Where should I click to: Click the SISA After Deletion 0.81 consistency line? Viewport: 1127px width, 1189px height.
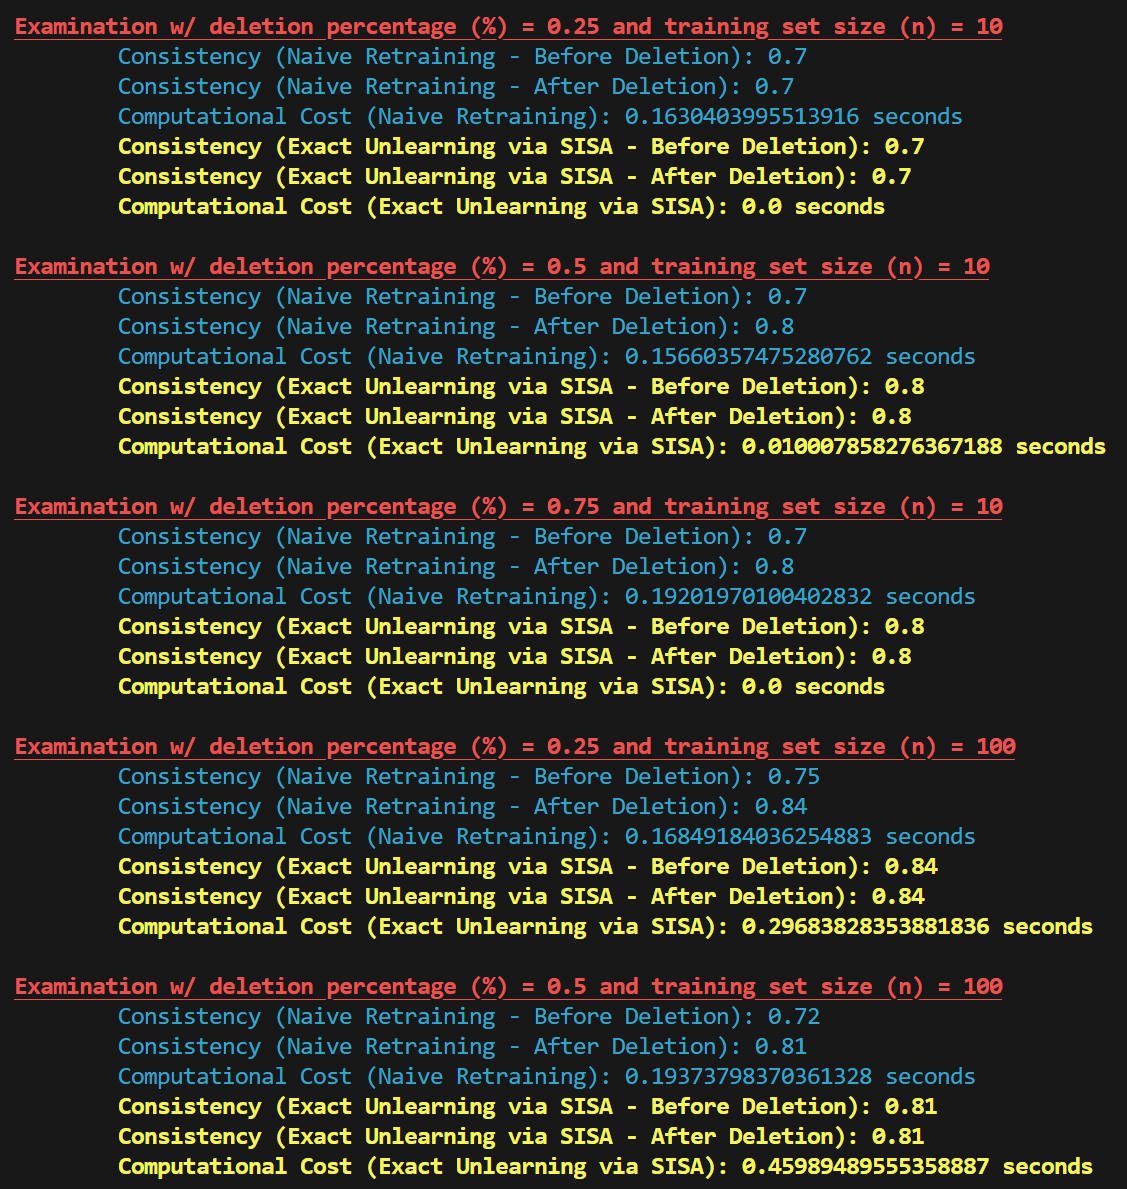coord(521,1137)
